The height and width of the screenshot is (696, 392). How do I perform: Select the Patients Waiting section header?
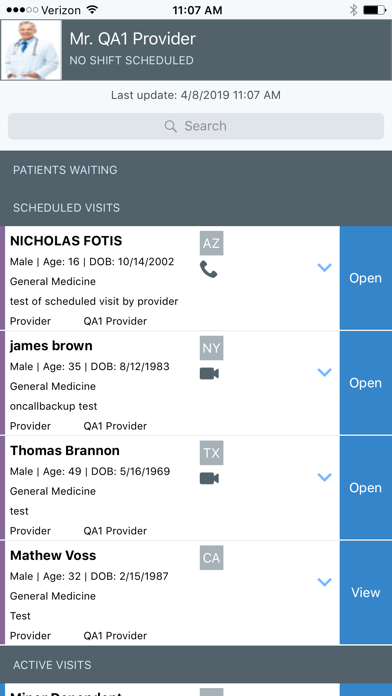pyautogui.click(x=196, y=170)
